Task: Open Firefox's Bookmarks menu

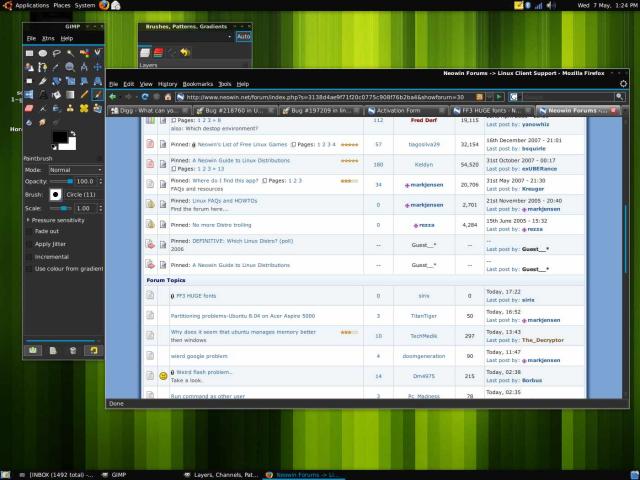Action: click(x=198, y=84)
